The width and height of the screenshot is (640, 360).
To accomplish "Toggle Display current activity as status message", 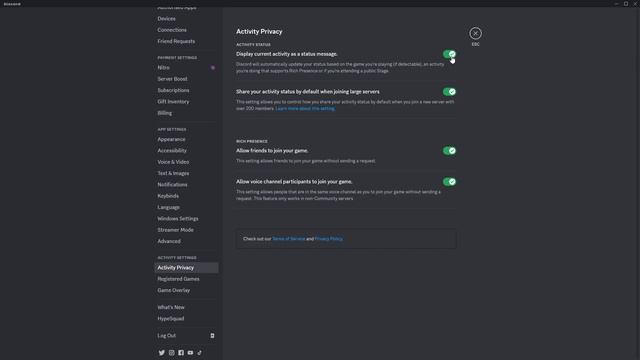I will point(449,54).
